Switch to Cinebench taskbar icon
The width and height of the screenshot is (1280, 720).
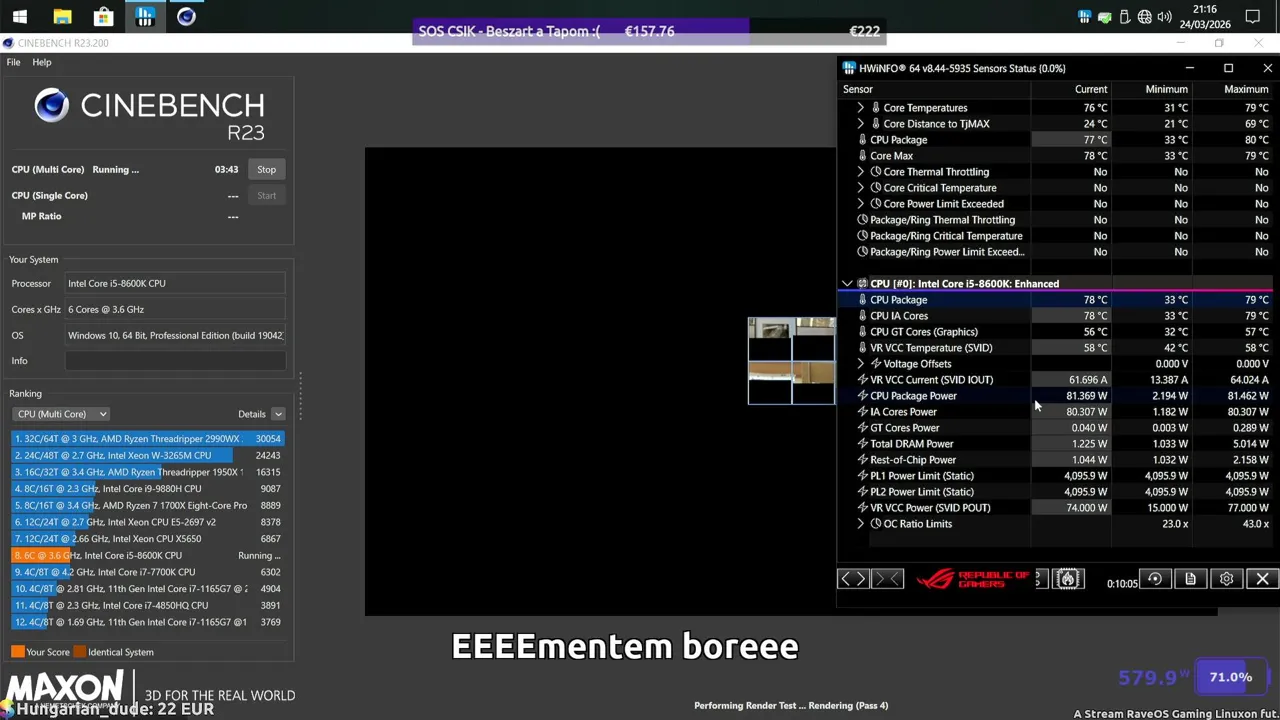click(186, 17)
